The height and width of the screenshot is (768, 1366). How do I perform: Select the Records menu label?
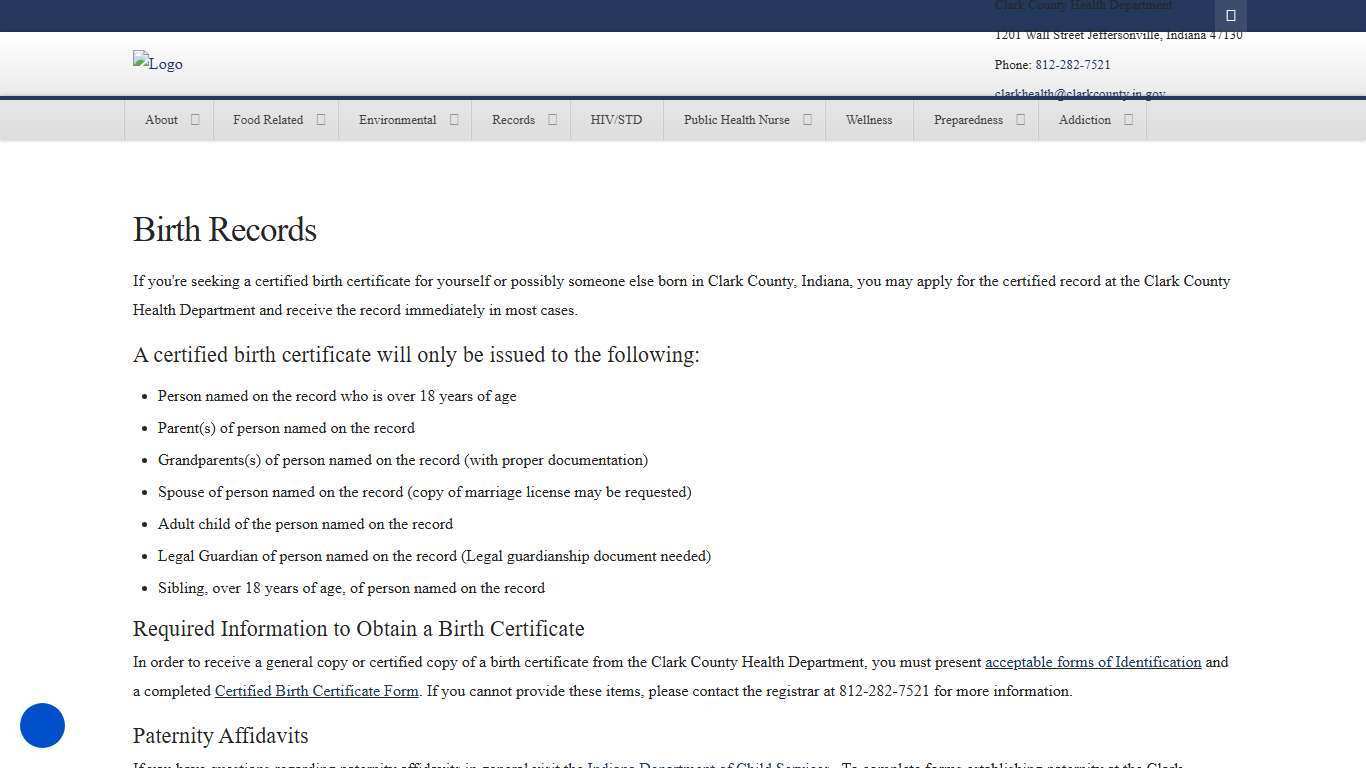point(513,120)
